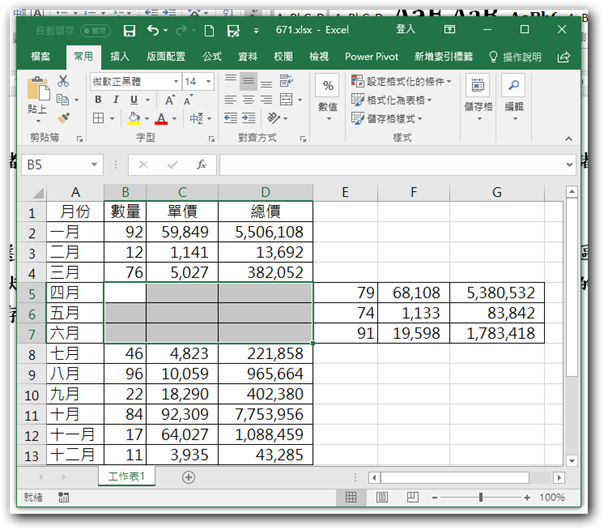
Task: Collapse the ribbon
Action: [569, 139]
